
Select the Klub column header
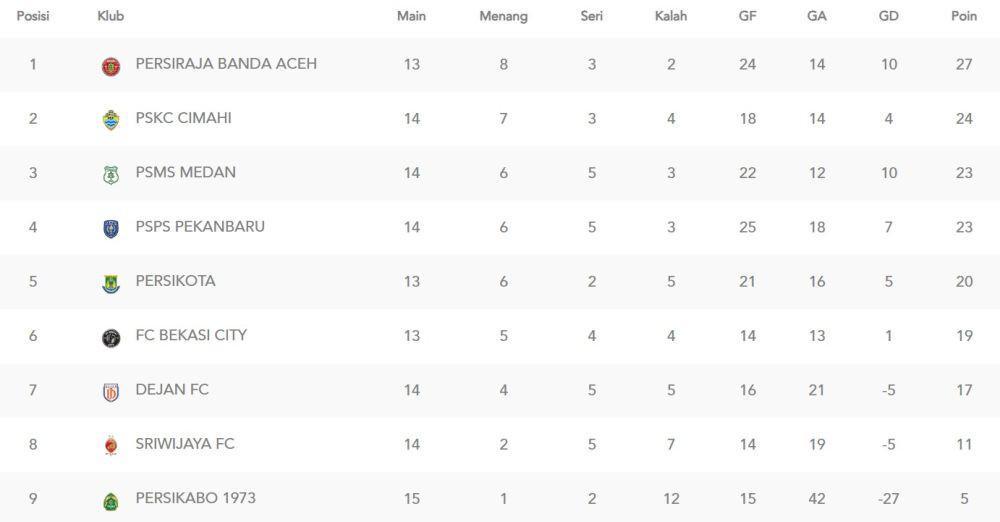(x=110, y=16)
